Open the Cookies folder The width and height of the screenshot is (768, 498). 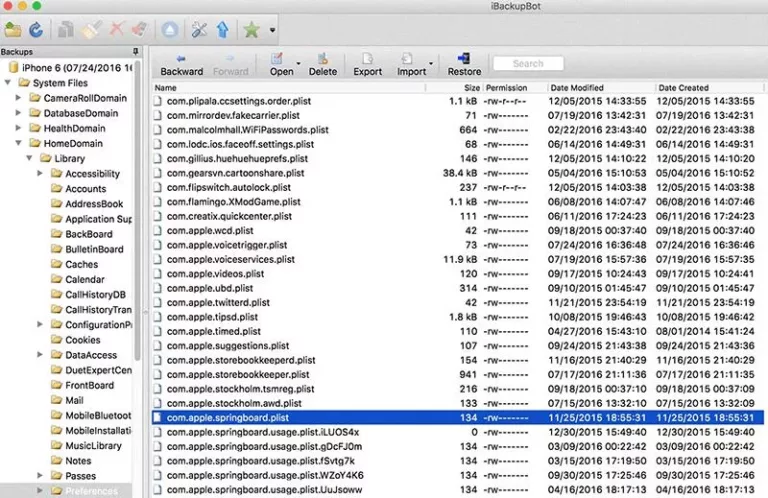point(76,340)
